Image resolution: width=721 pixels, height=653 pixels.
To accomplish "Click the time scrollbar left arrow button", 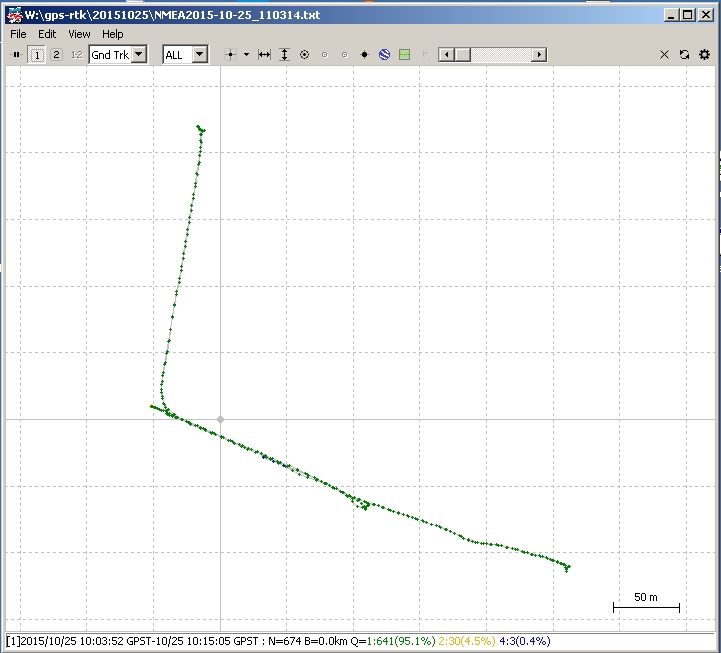I will (446, 55).
